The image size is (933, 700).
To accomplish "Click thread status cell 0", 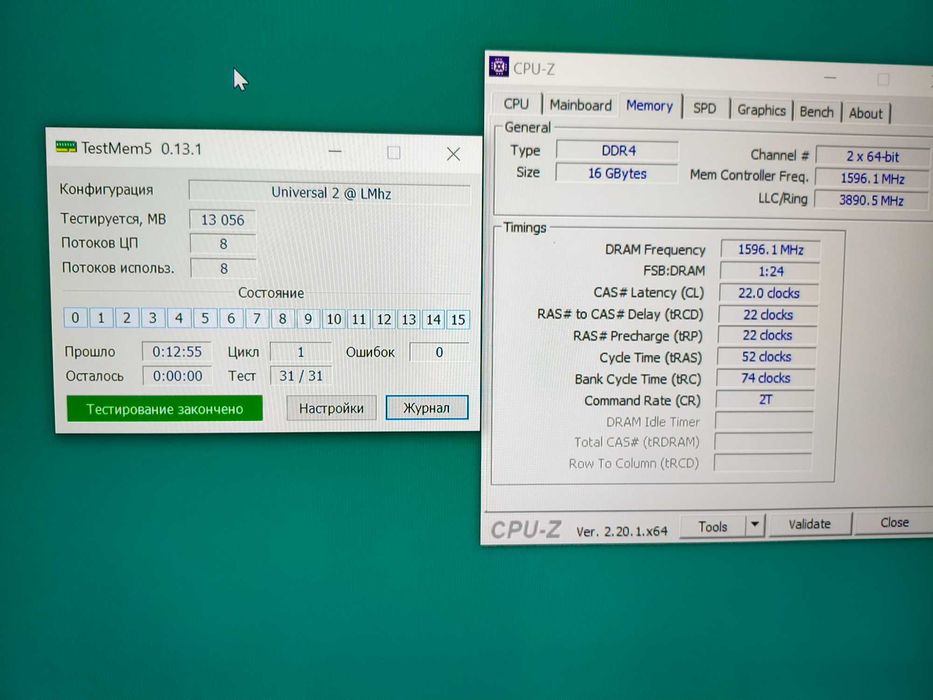I will coord(75,318).
